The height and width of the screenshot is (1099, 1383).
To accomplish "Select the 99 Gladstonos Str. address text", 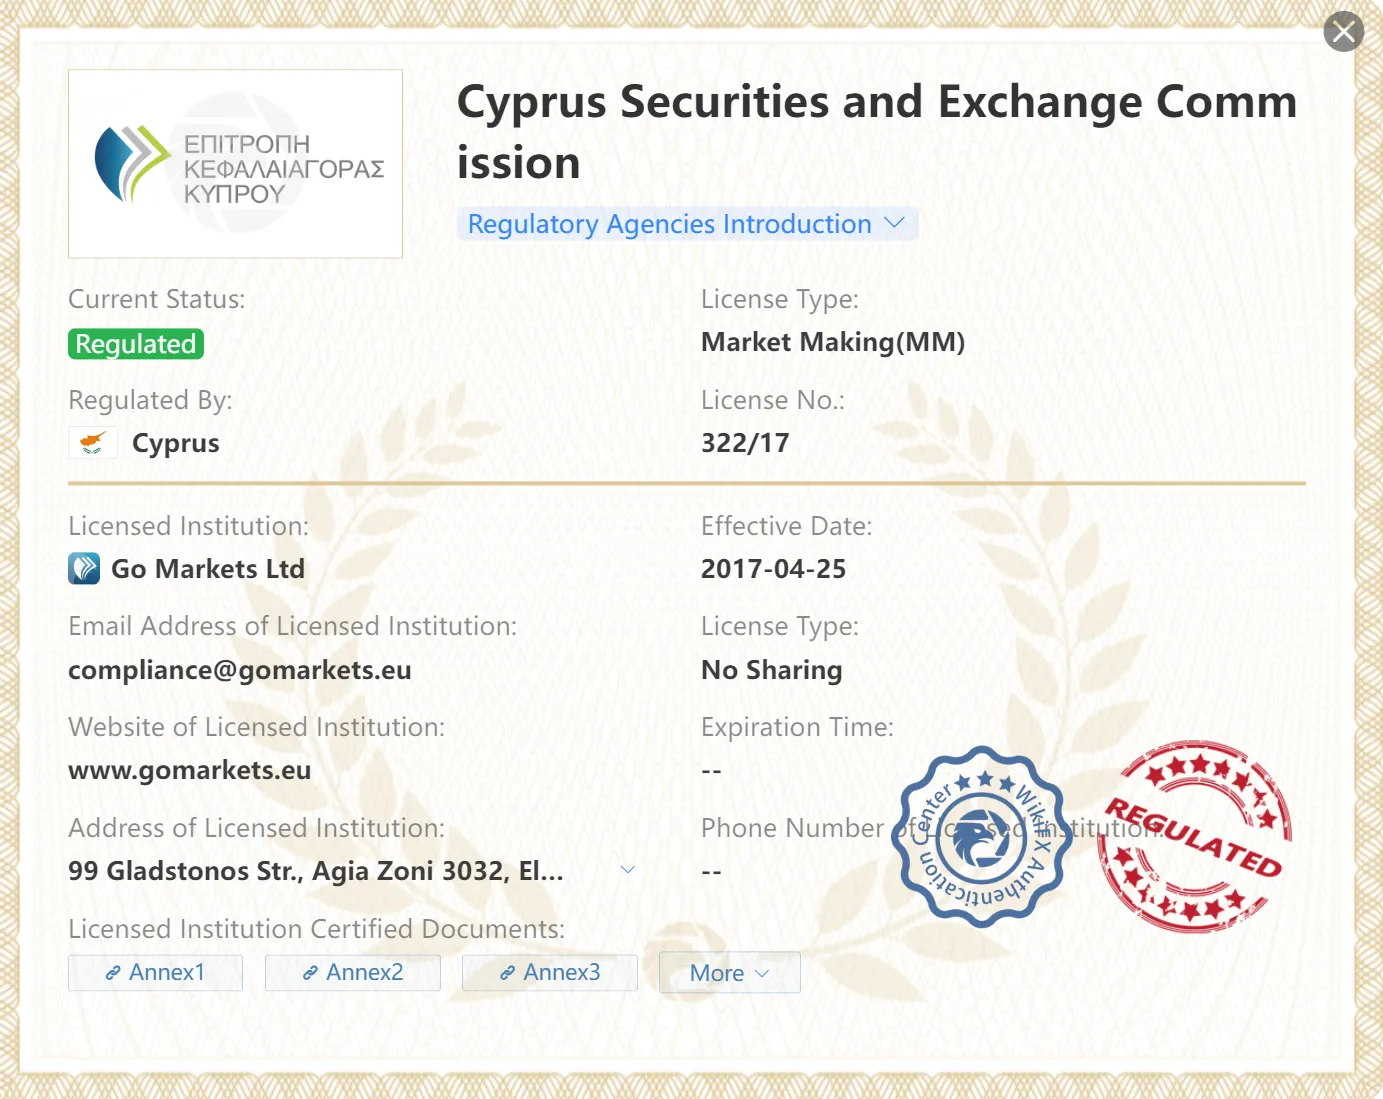I will pyautogui.click(x=316, y=871).
